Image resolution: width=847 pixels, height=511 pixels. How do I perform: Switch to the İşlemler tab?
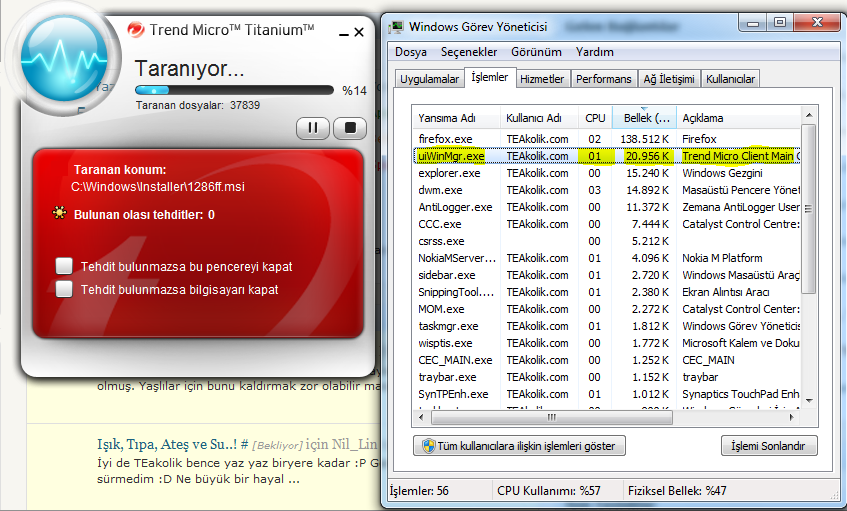click(489, 77)
